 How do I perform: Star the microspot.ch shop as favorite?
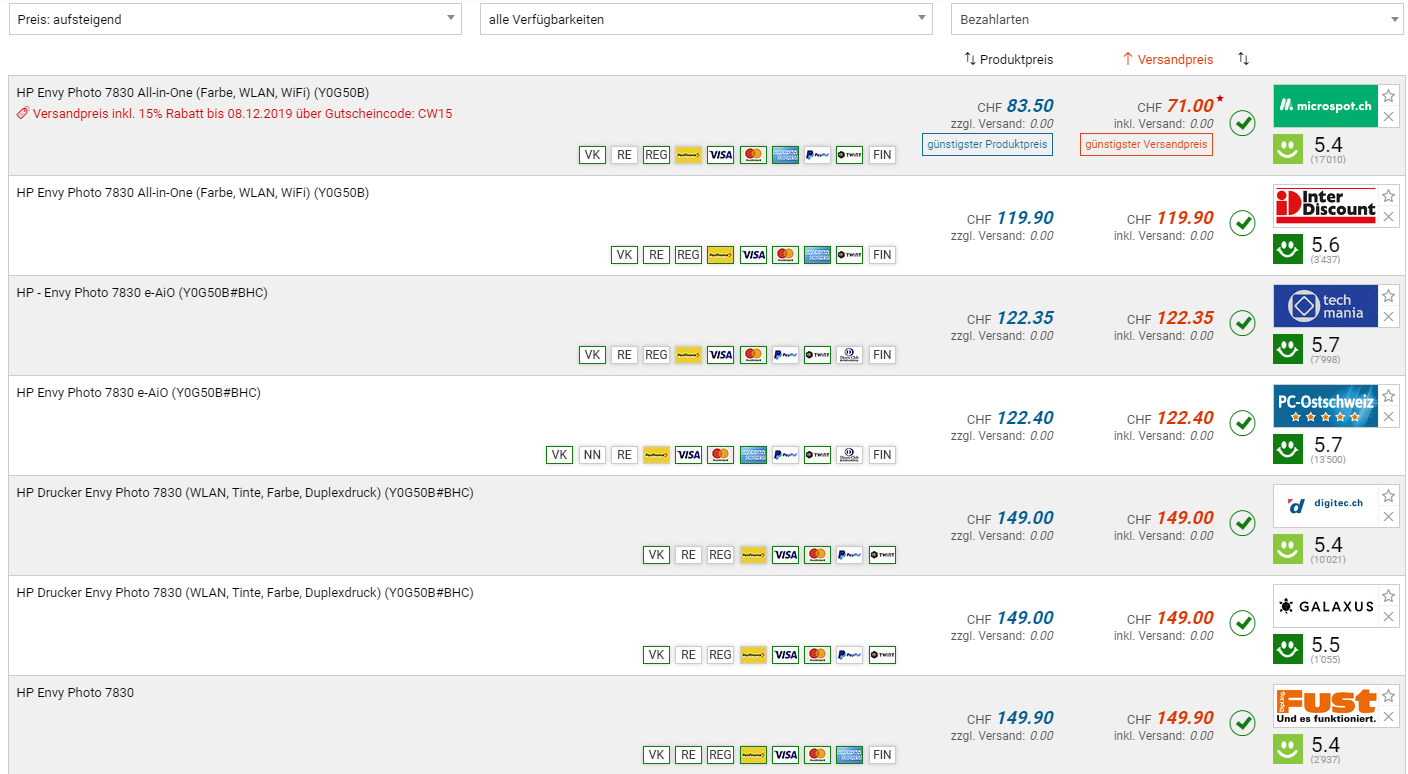click(x=1388, y=96)
